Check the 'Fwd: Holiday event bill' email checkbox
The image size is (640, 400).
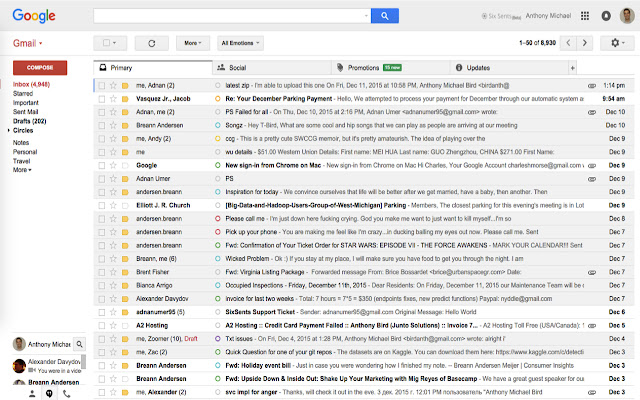click(x=102, y=366)
